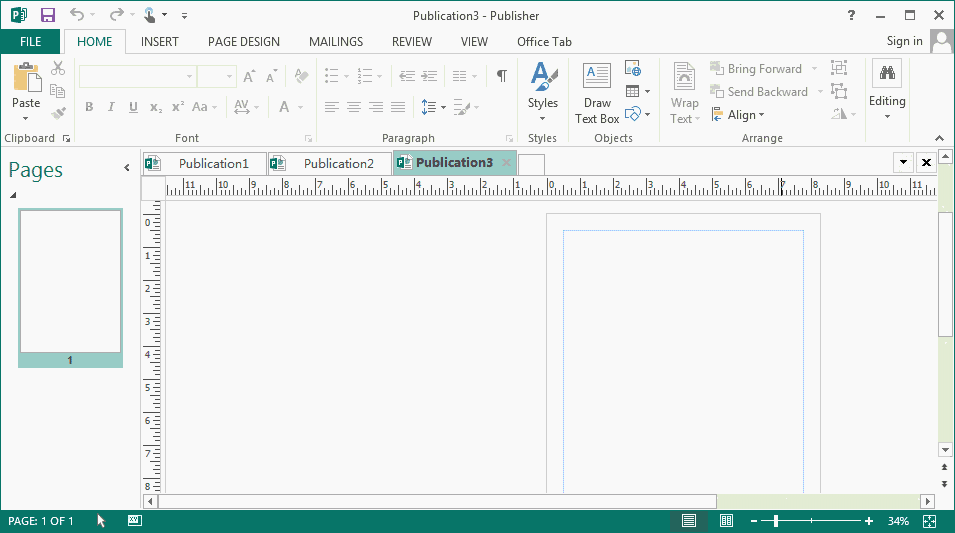Image resolution: width=955 pixels, height=533 pixels.
Task: Click the Editing binoculars icon
Action: point(886,74)
